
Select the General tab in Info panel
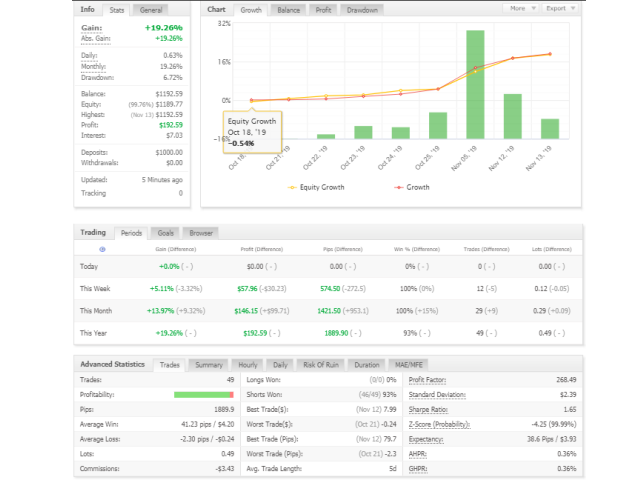[x=151, y=9]
